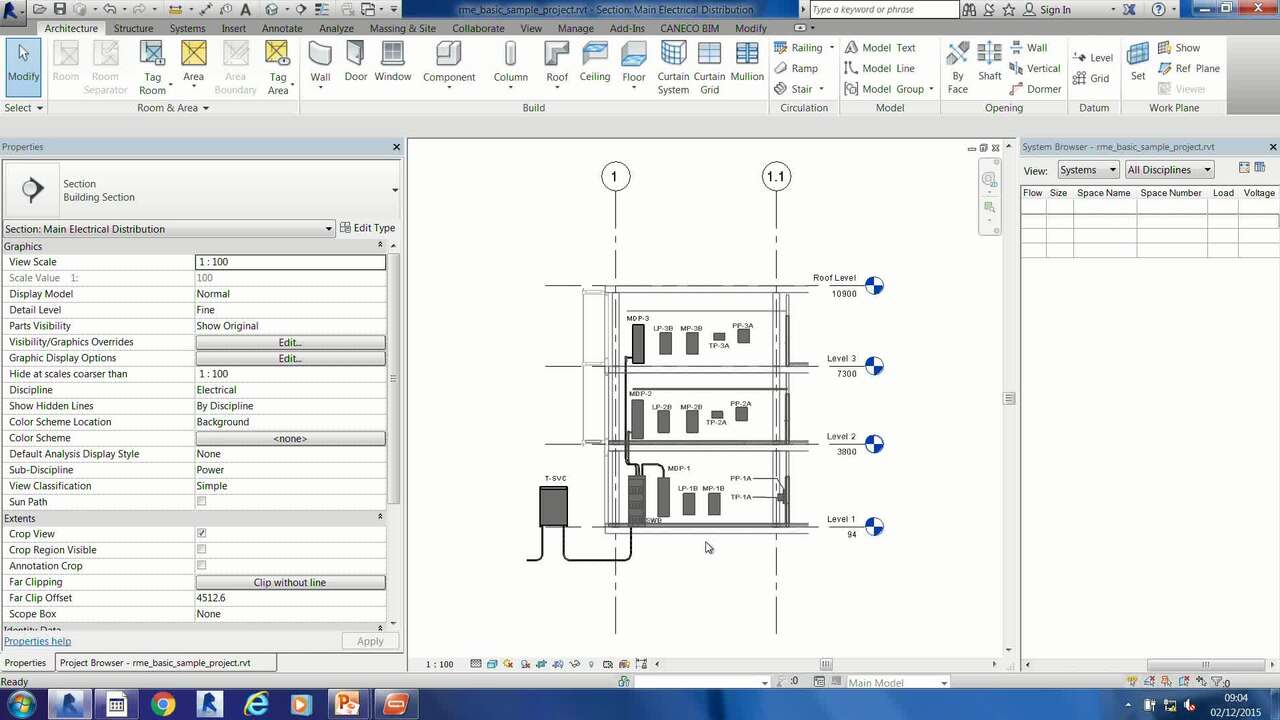Toggle the Annotation Crop checkbox
1280x720 pixels.
point(201,566)
